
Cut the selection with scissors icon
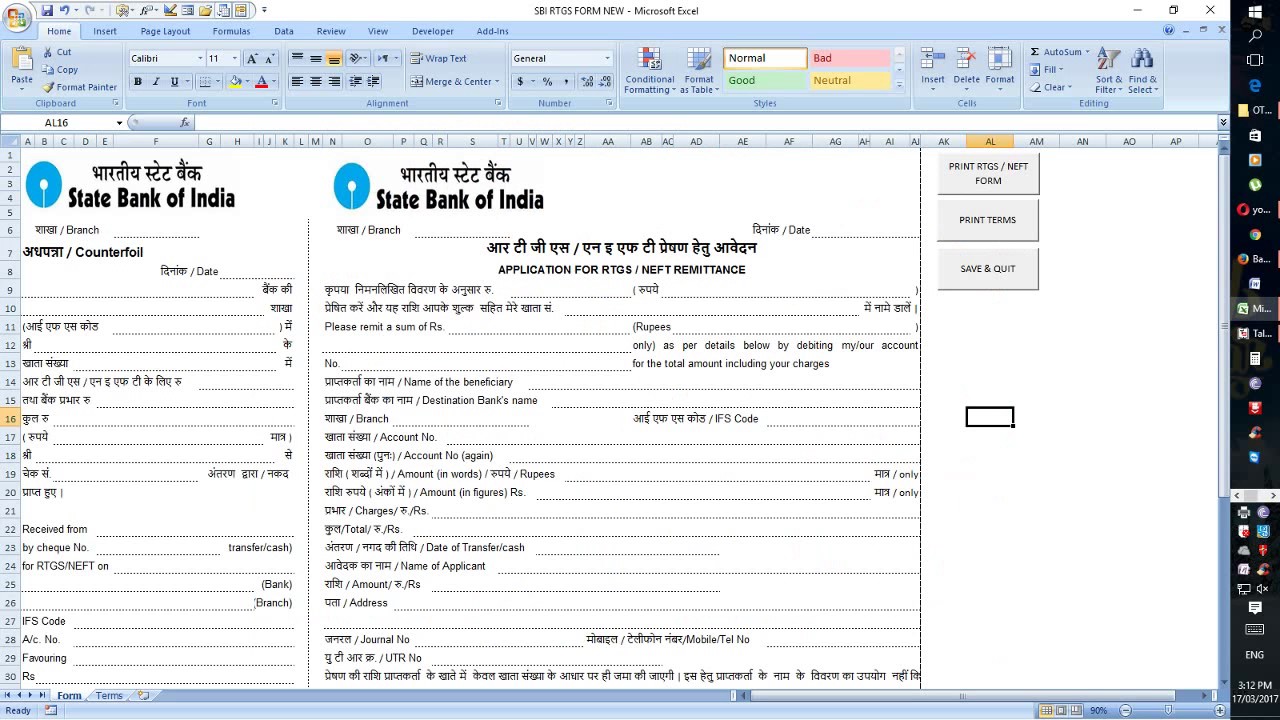(x=48, y=52)
